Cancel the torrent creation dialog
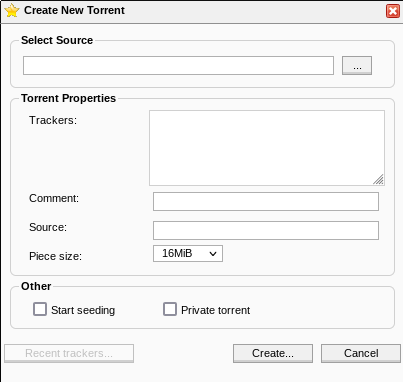403x382 pixels. coord(361,353)
